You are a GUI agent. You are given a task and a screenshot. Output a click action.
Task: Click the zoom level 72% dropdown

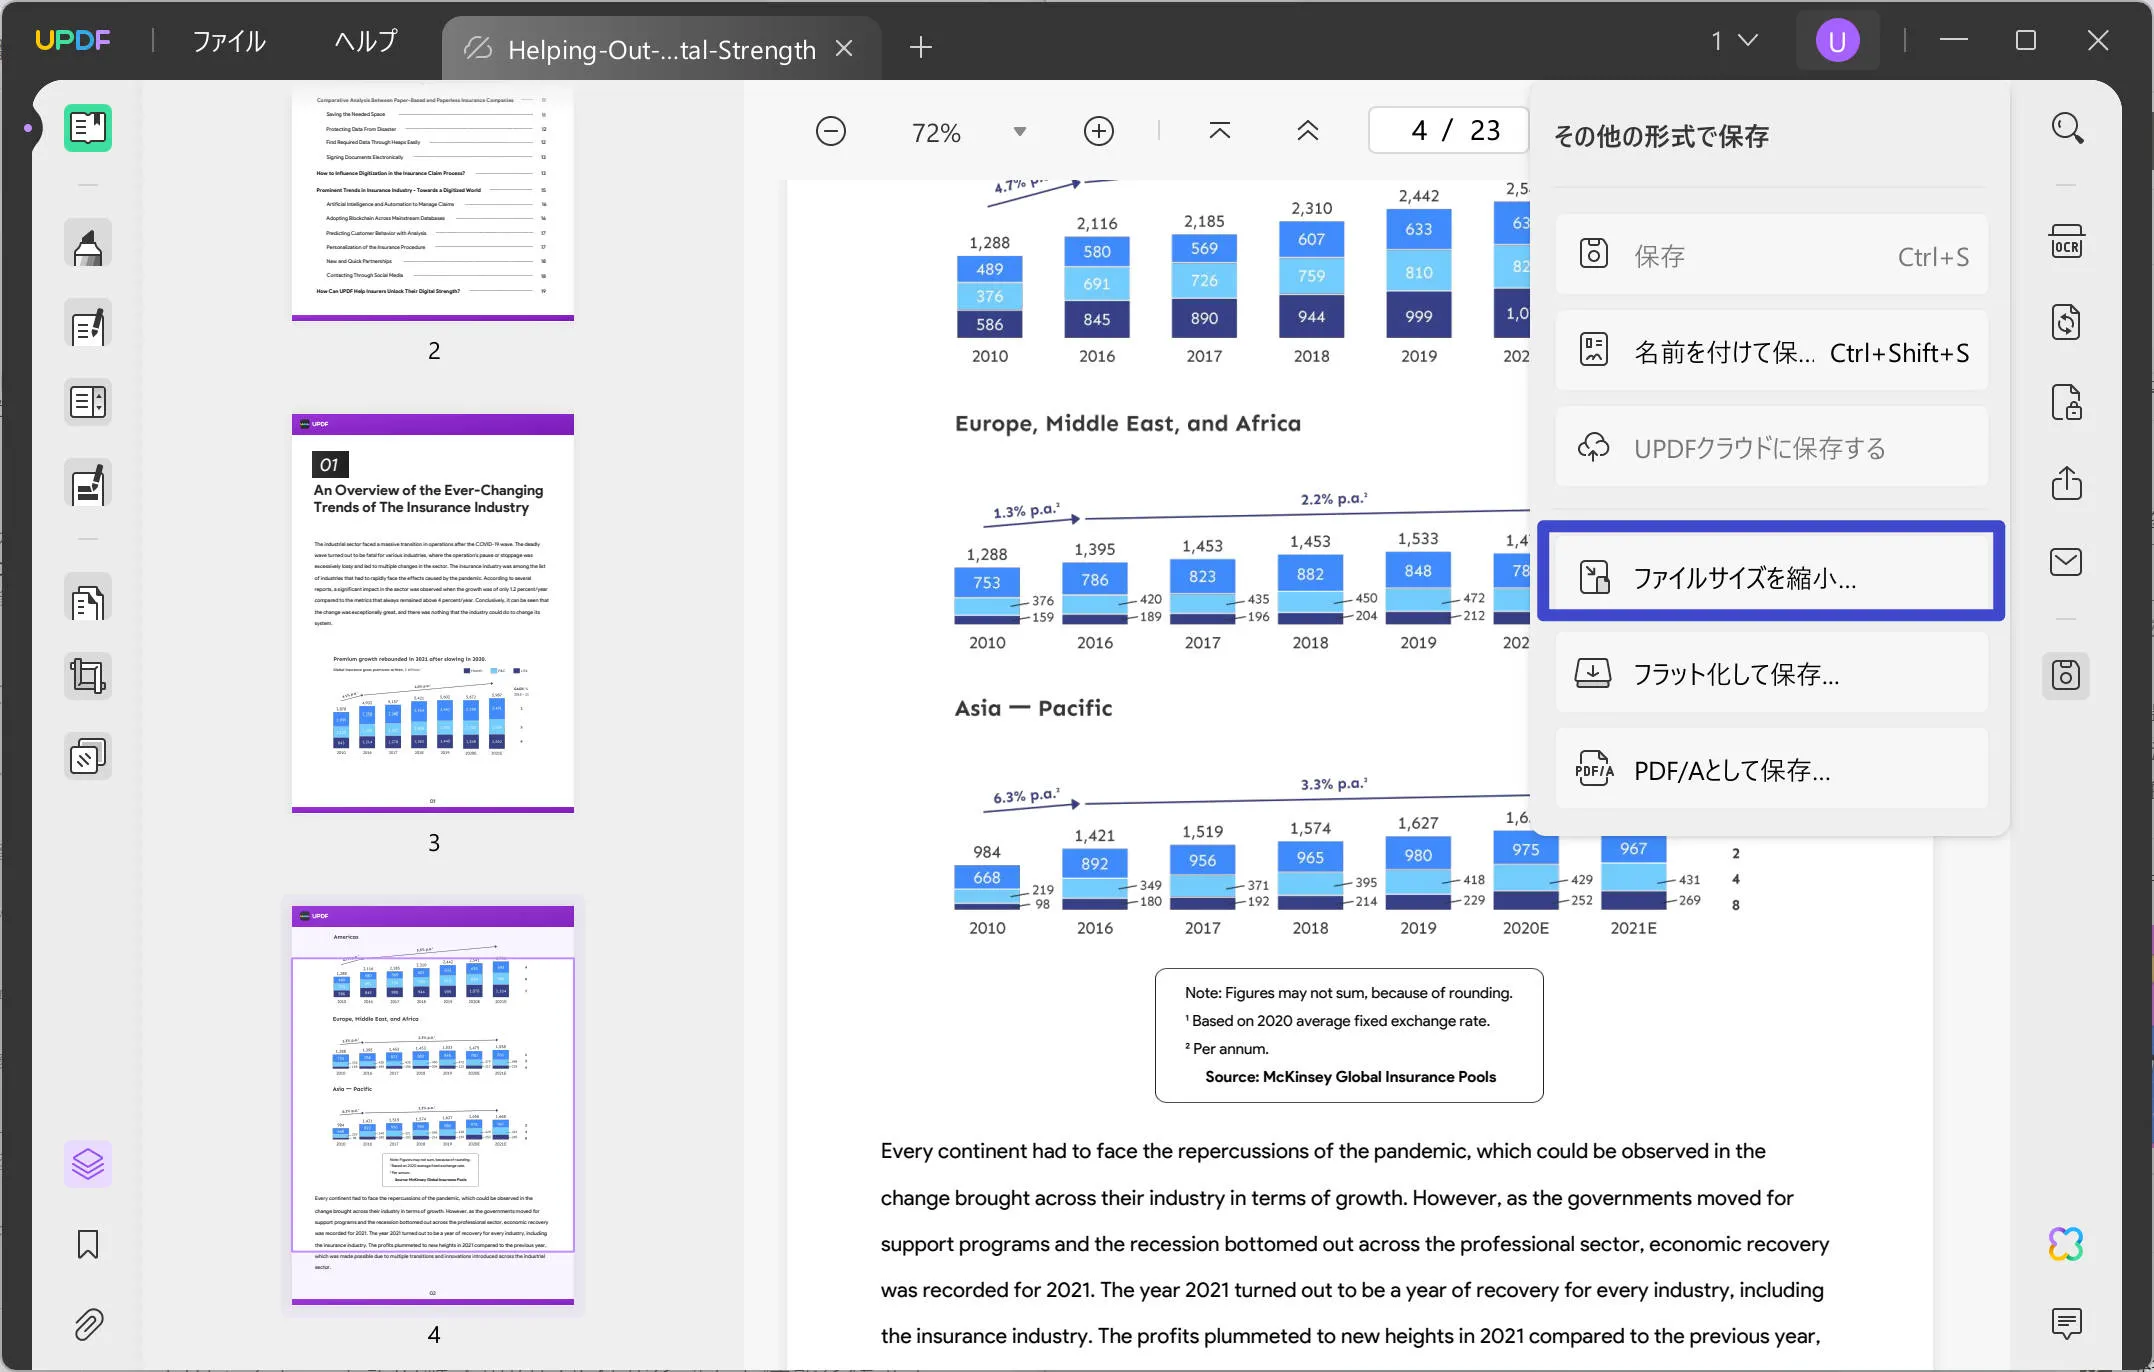(x=1019, y=132)
